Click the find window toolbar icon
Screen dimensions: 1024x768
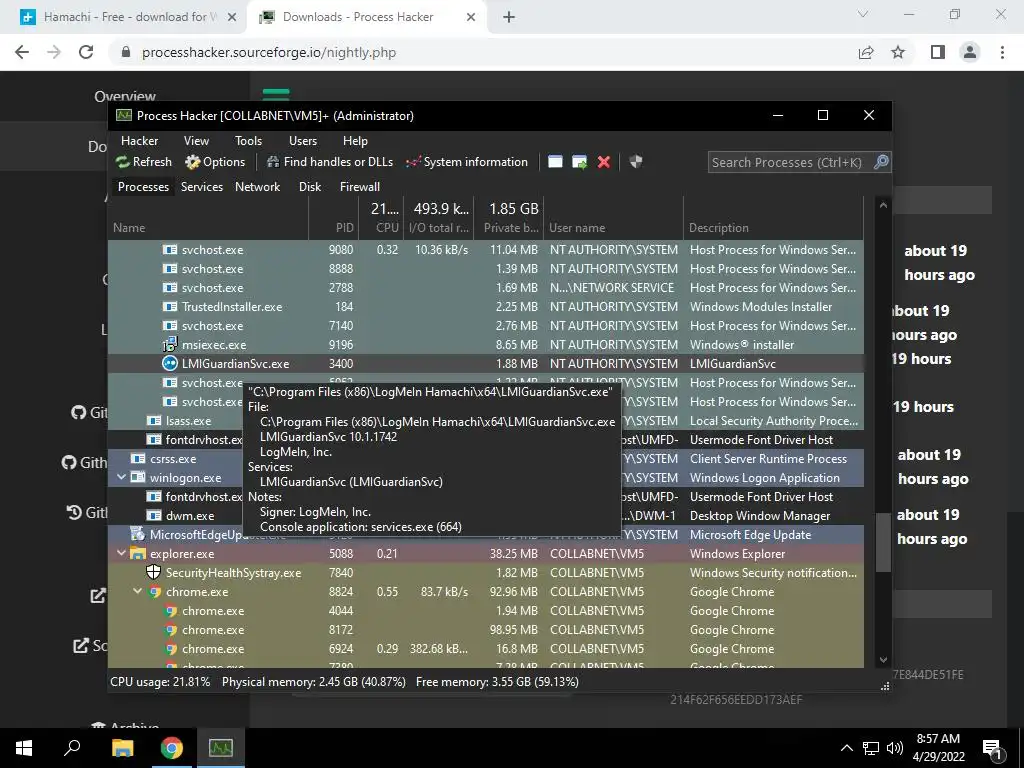[555, 162]
